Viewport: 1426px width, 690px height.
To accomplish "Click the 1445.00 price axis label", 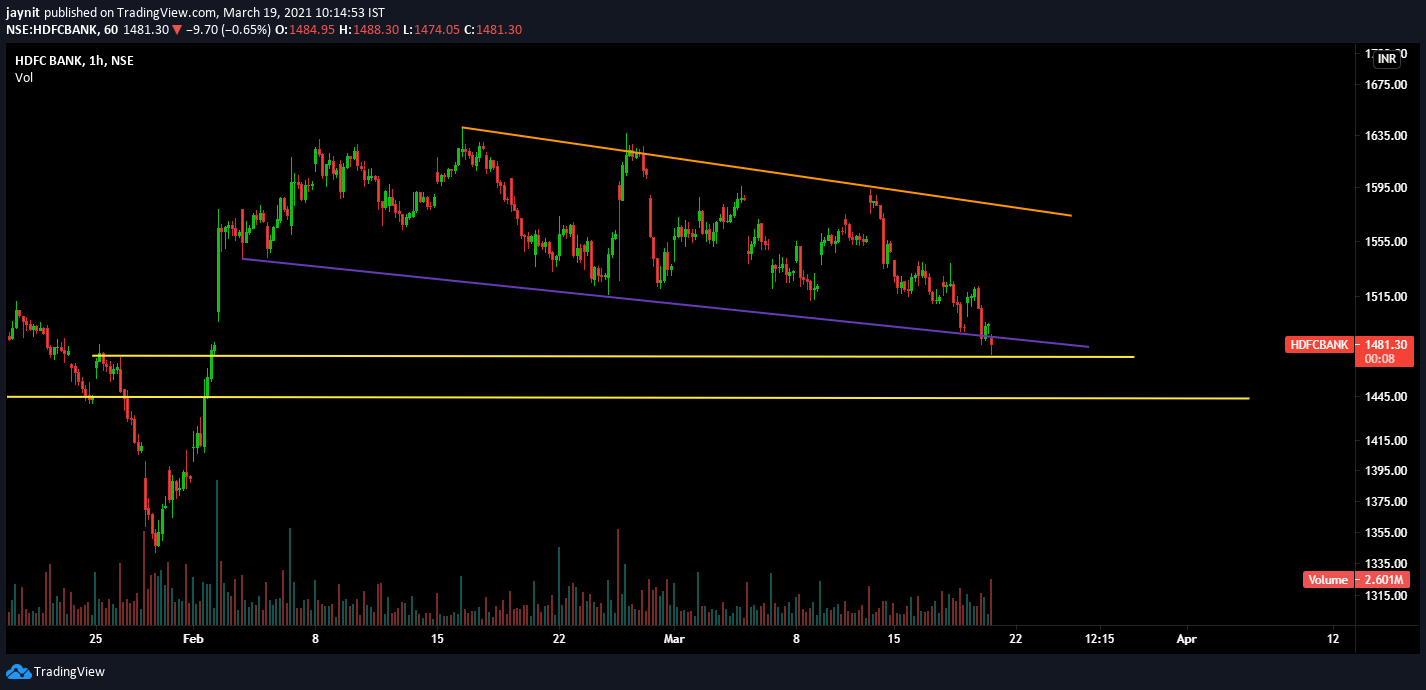I will click(x=1386, y=397).
